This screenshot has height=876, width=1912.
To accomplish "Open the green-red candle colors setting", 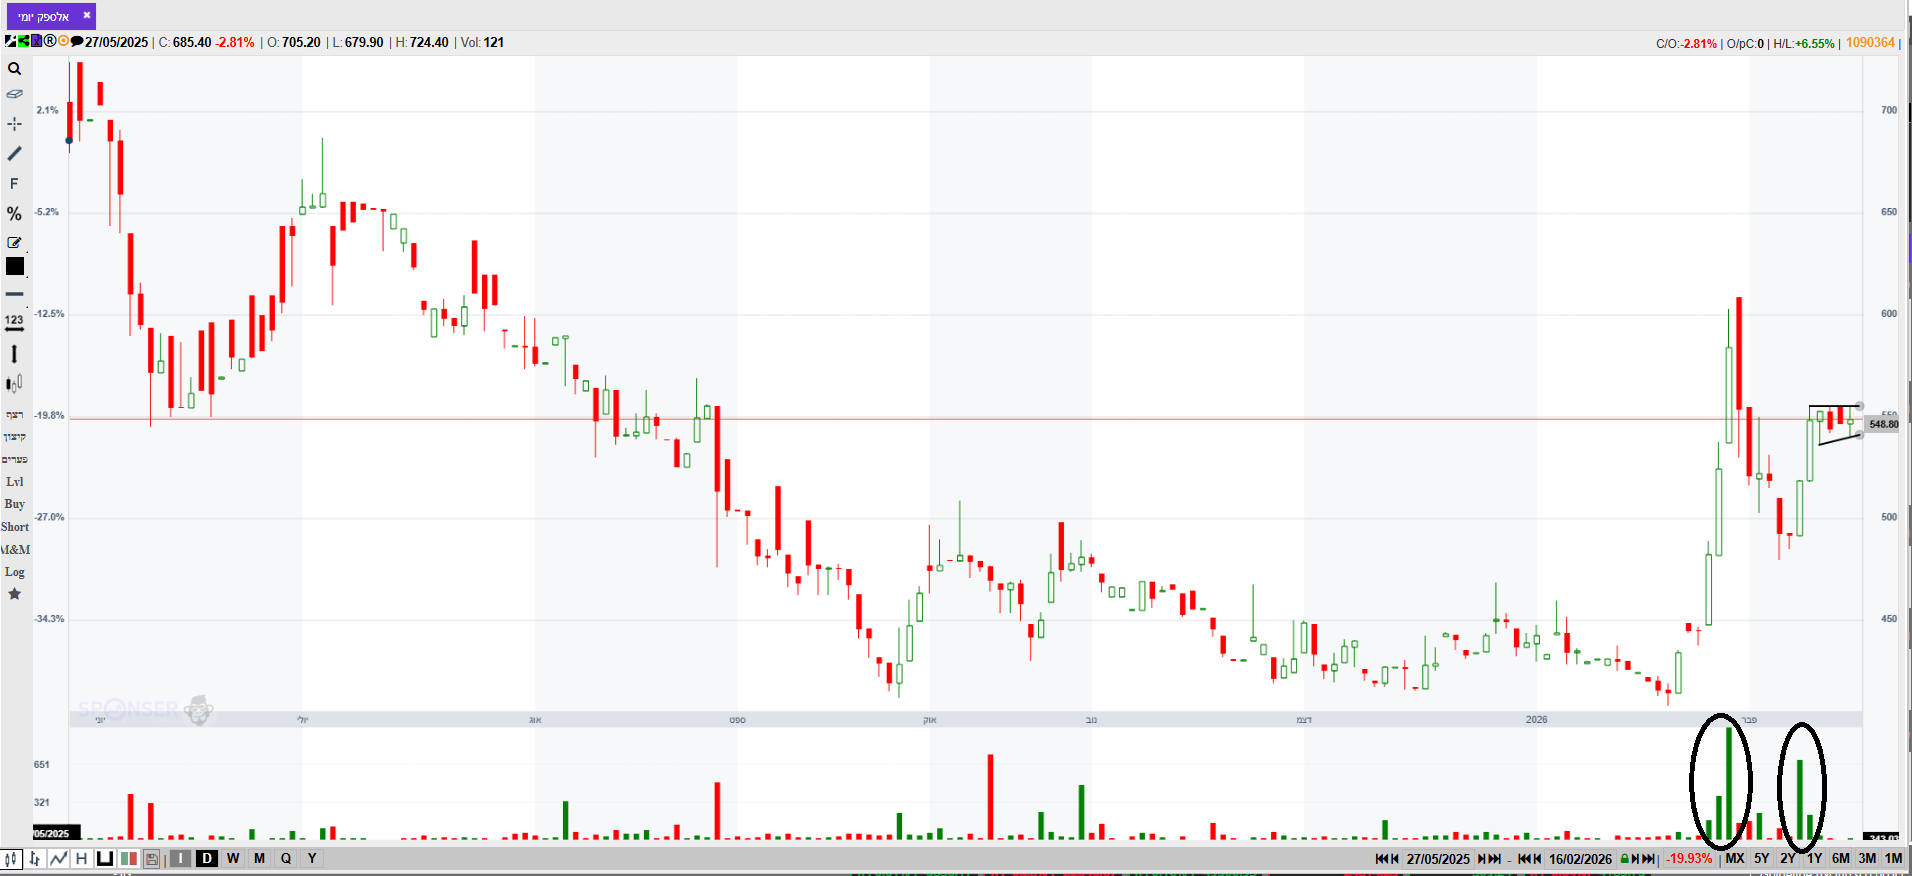I will tap(128, 859).
